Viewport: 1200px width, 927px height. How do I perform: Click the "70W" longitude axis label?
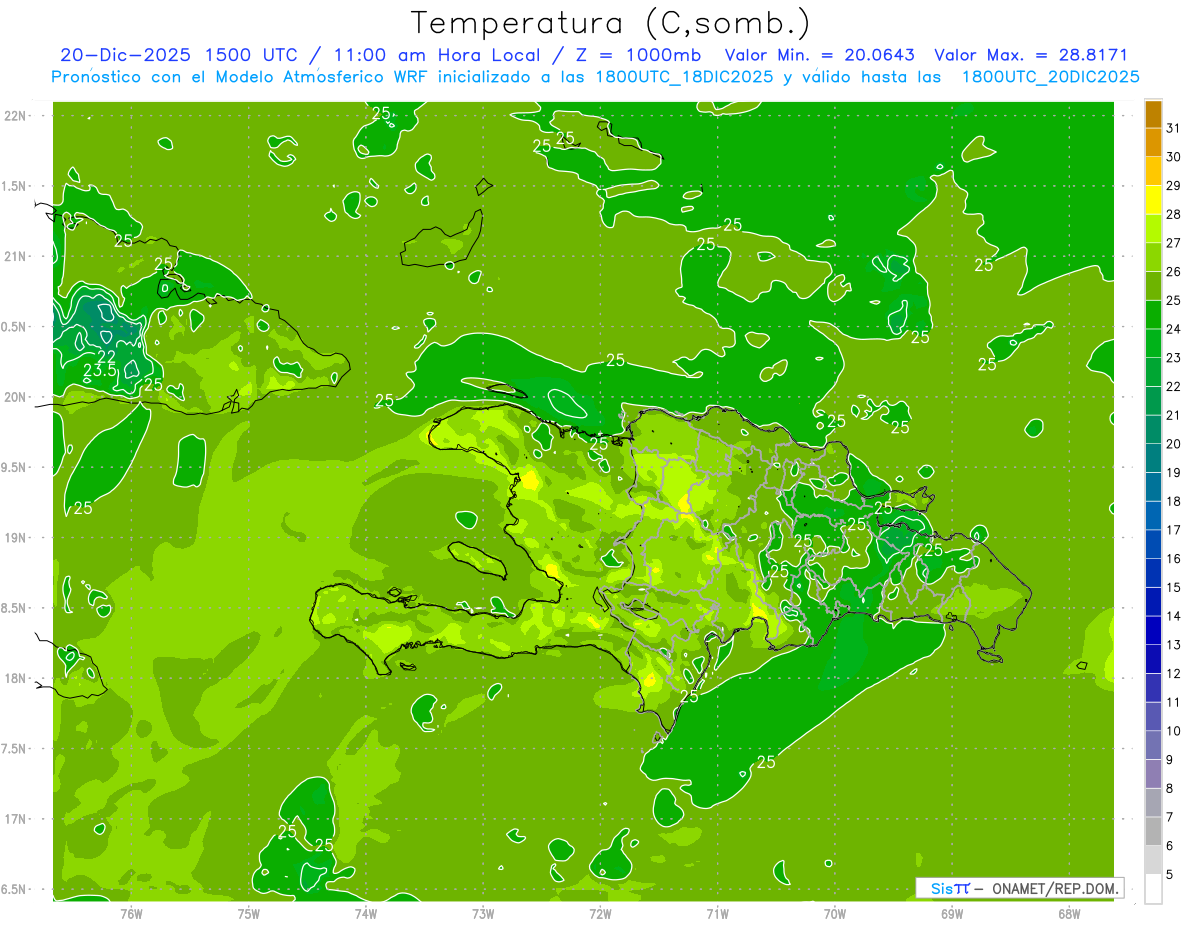pos(835,913)
